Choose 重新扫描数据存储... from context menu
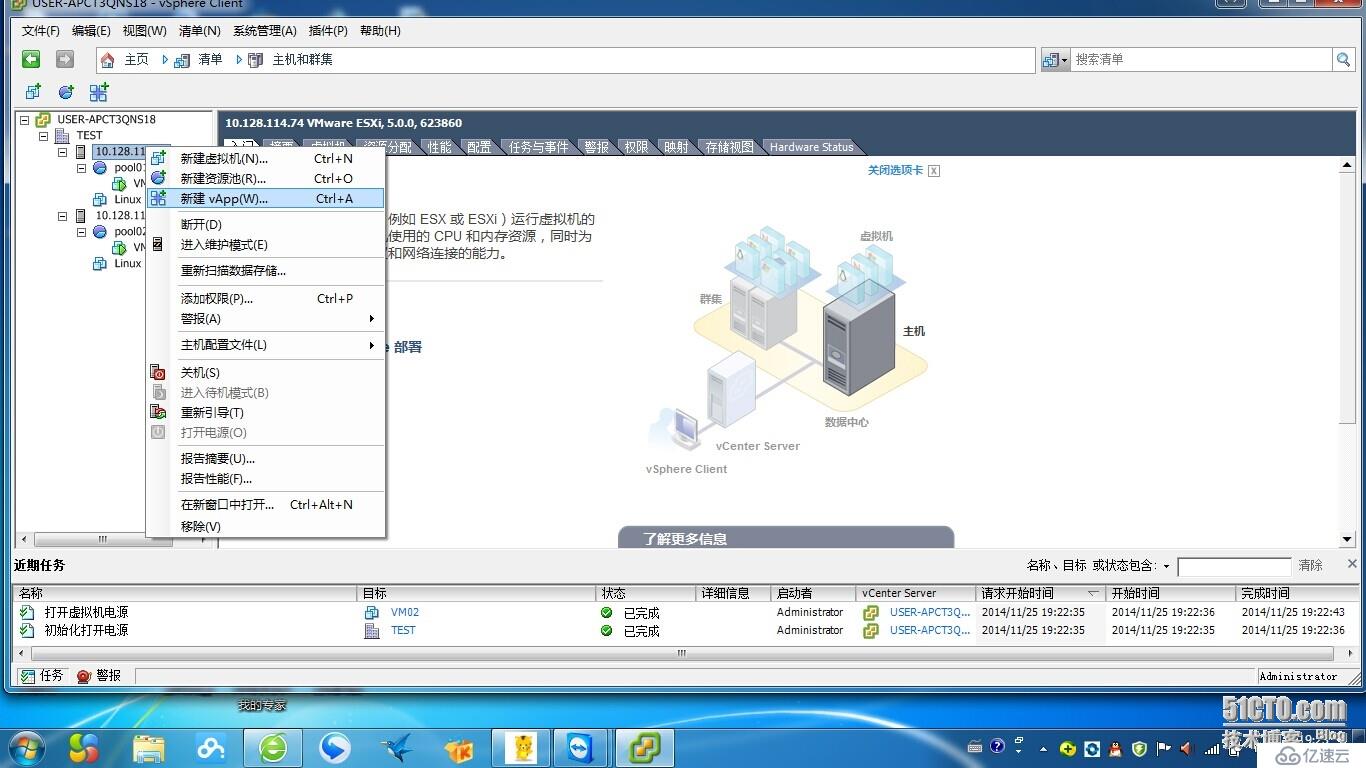The height and width of the screenshot is (768, 1366). click(x=266, y=270)
